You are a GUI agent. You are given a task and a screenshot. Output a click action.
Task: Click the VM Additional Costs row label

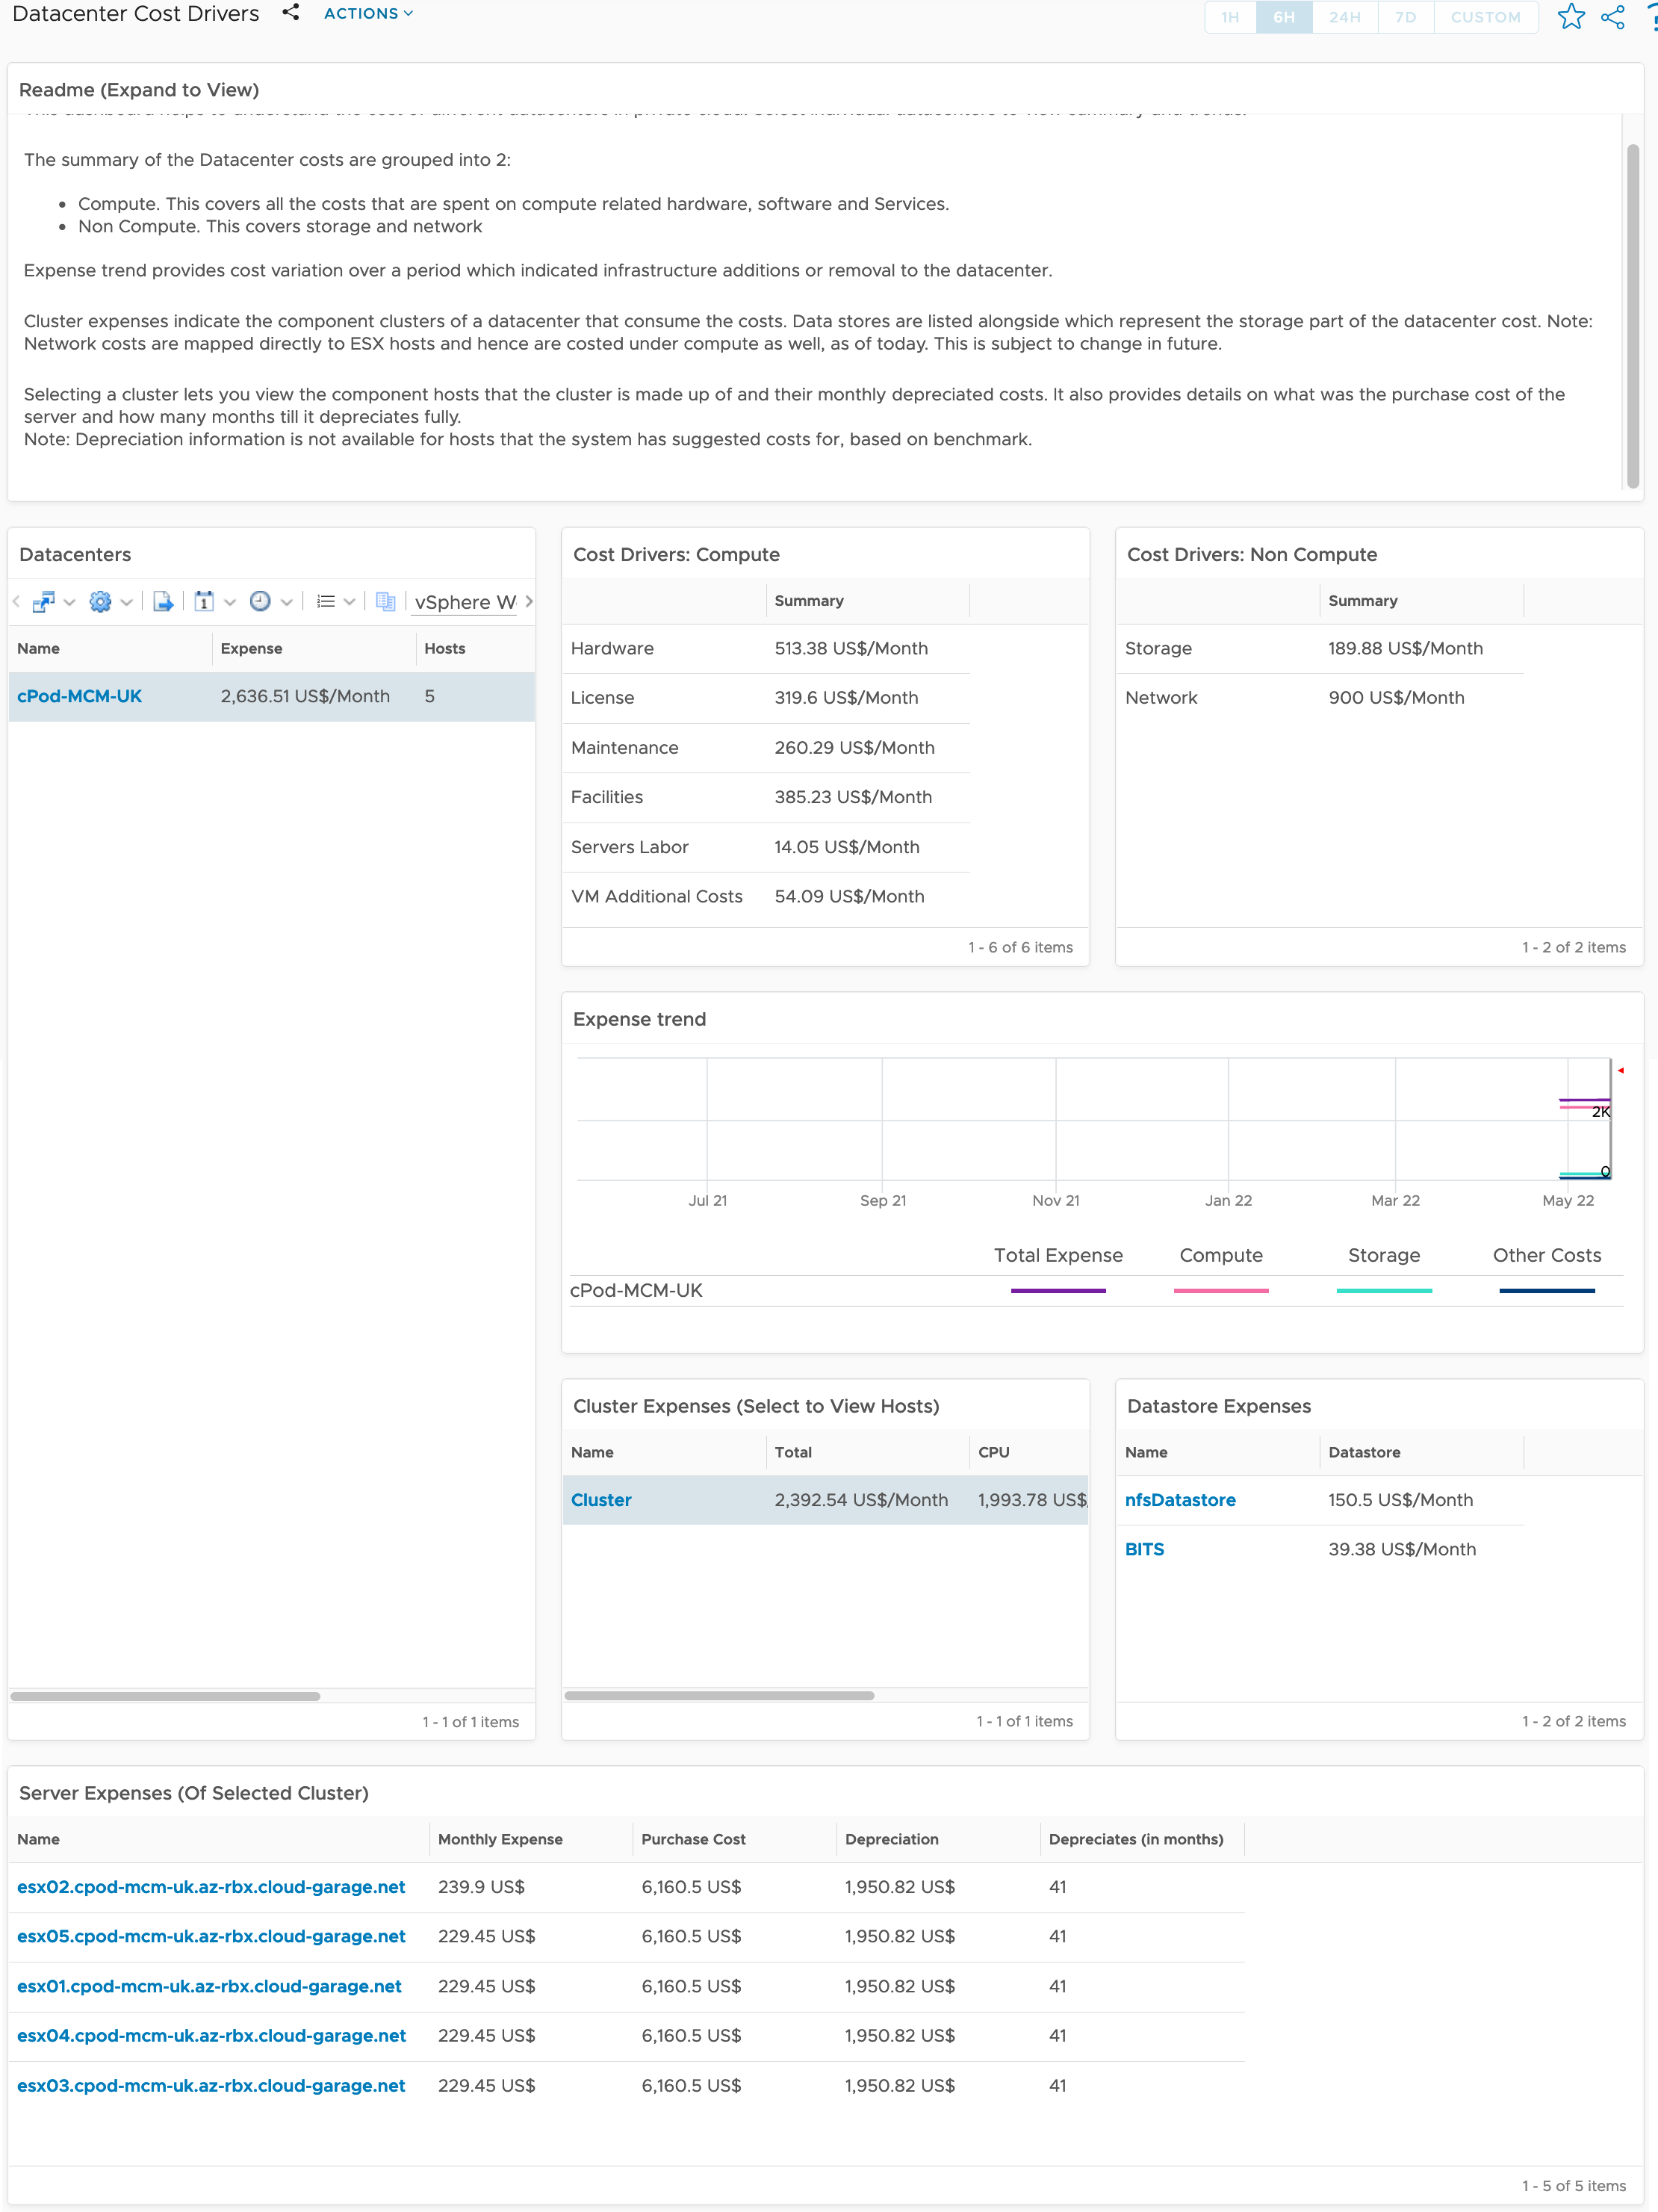click(657, 896)
